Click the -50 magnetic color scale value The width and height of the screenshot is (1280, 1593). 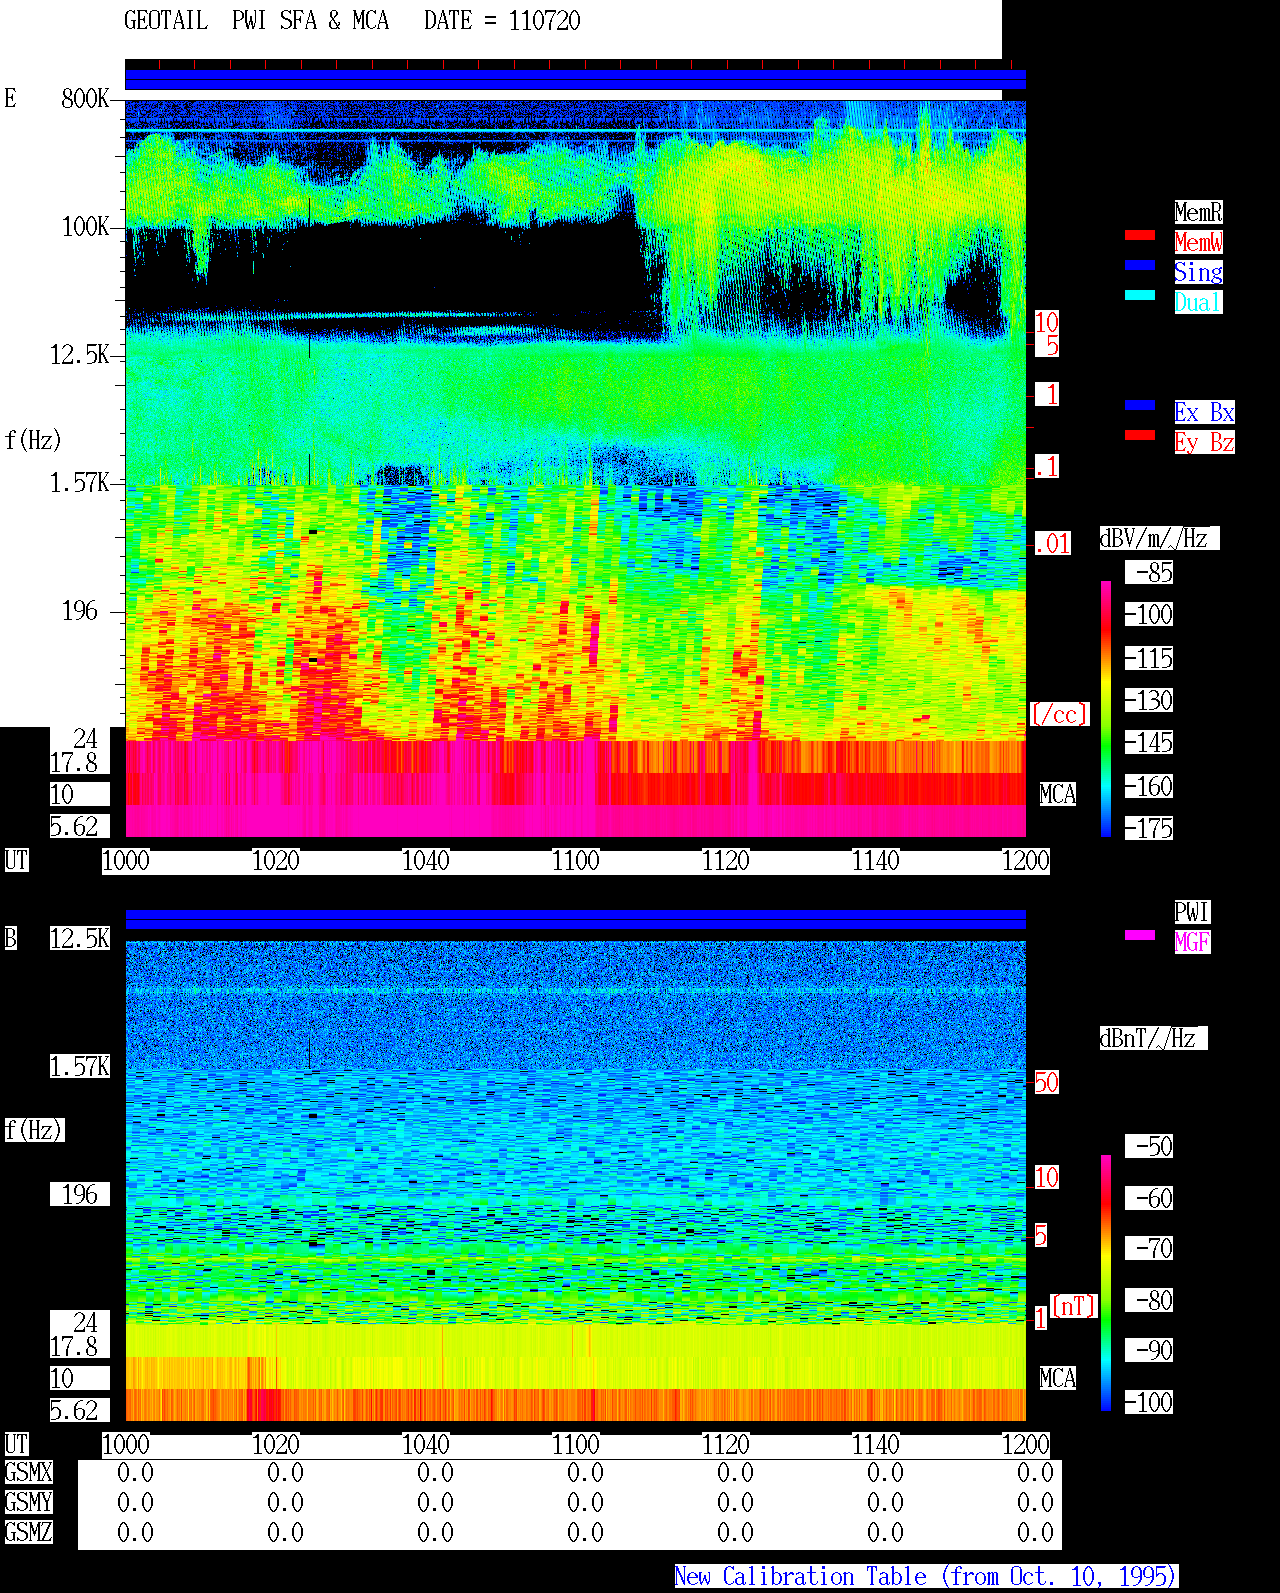click(x=1150, y=1147)
